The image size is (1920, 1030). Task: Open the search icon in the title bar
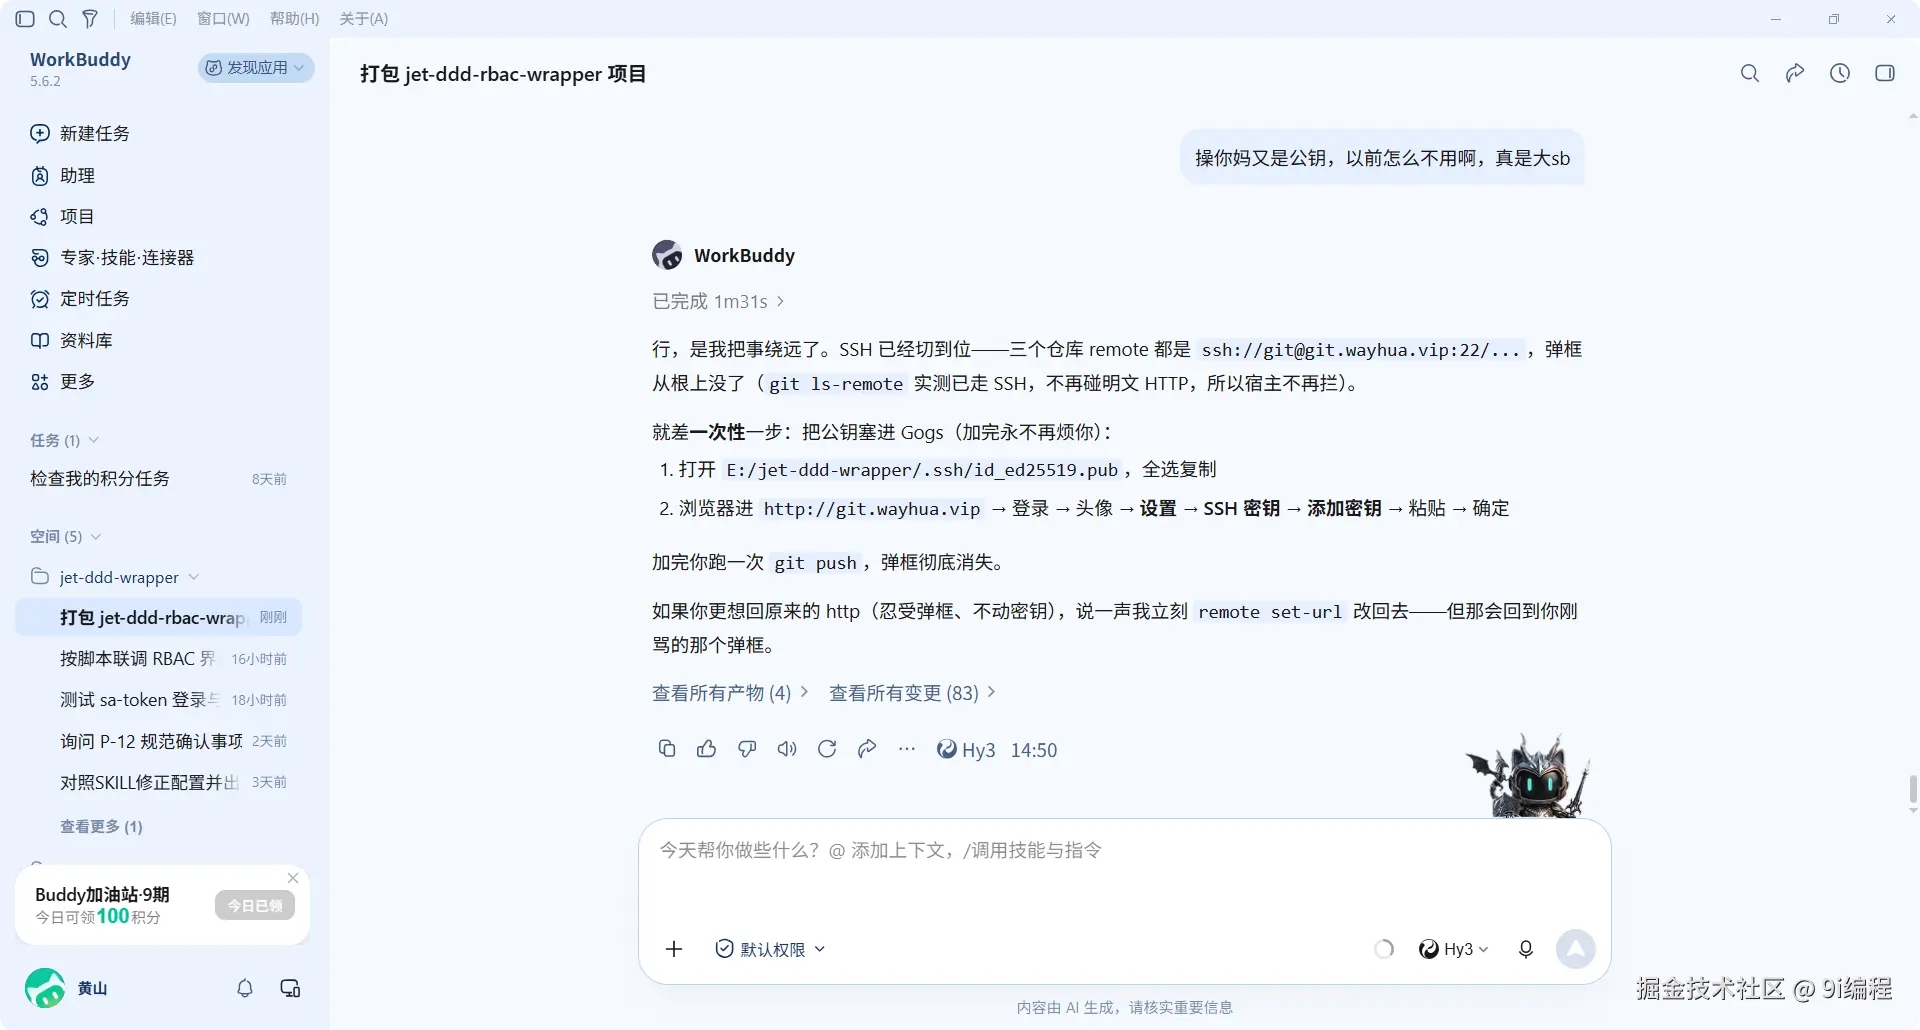(x=58, y=19)
